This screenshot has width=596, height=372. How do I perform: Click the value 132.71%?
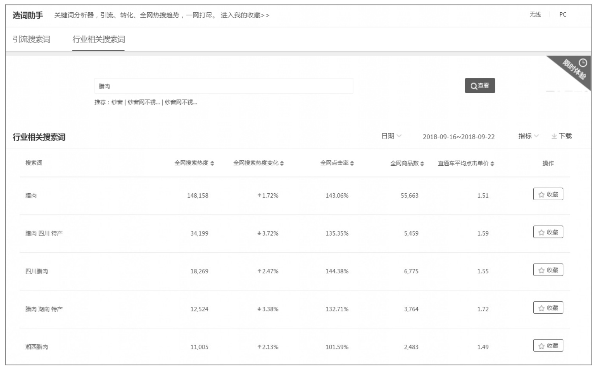point(337,309)
